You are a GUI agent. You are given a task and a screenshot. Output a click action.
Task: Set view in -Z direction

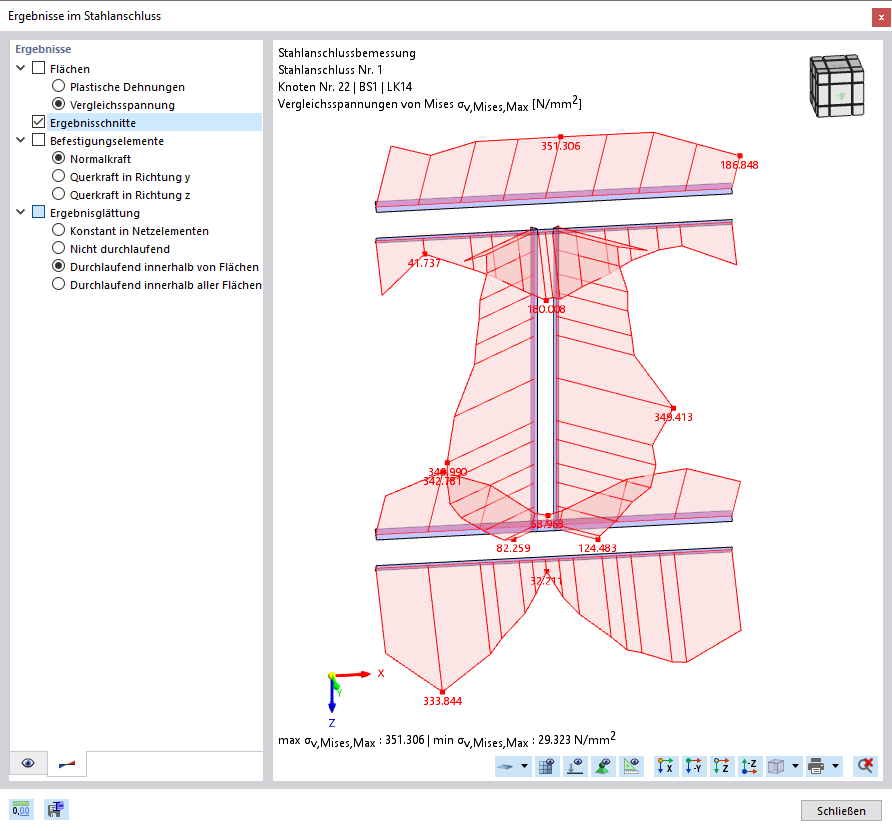[x=749, y=766]
